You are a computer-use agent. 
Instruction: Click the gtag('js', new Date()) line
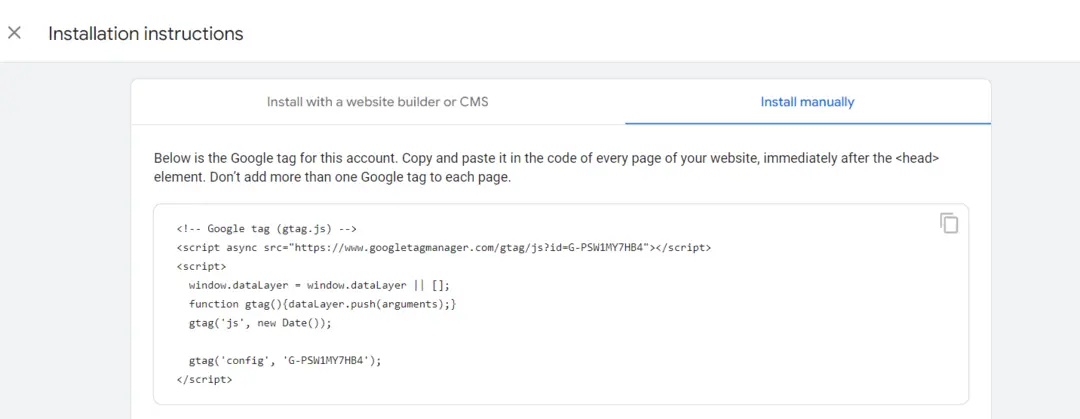(260, 323)
